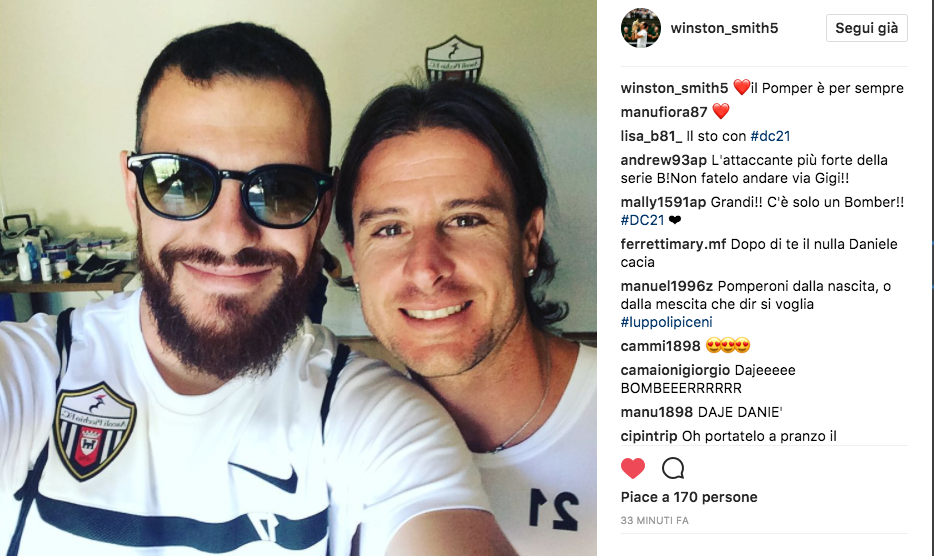Open manufiora87 commenter profile
Screen dimensions: 934x556
click(664, 112)
